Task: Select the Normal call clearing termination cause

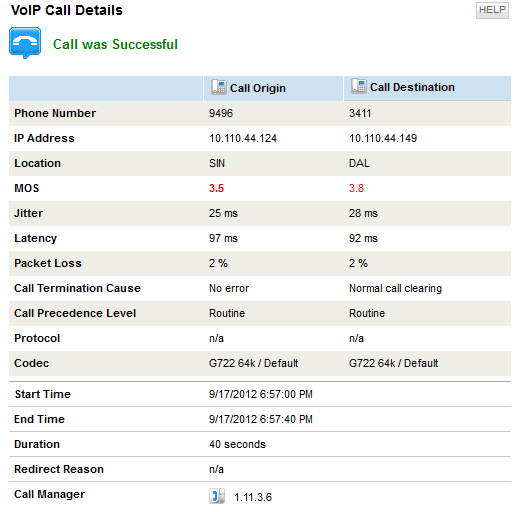Action: tap(395, 288)
